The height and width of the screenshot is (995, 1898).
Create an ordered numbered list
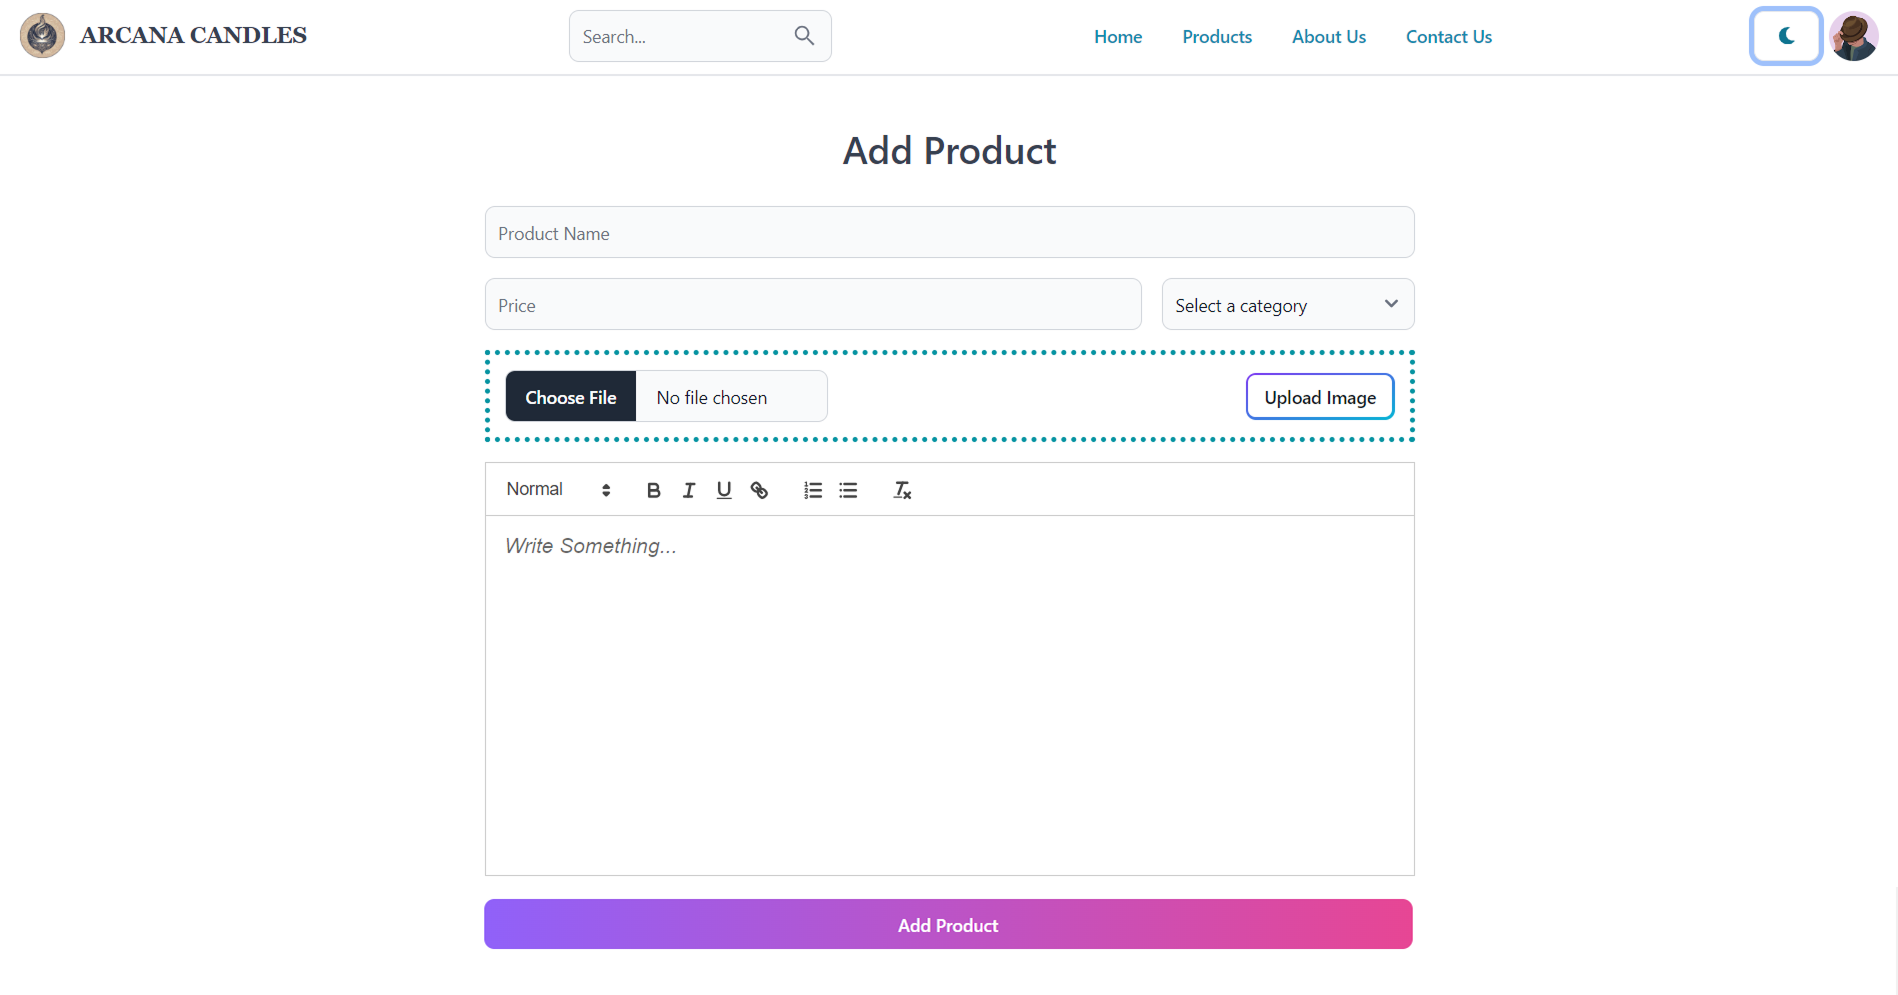tap(813, 490)
